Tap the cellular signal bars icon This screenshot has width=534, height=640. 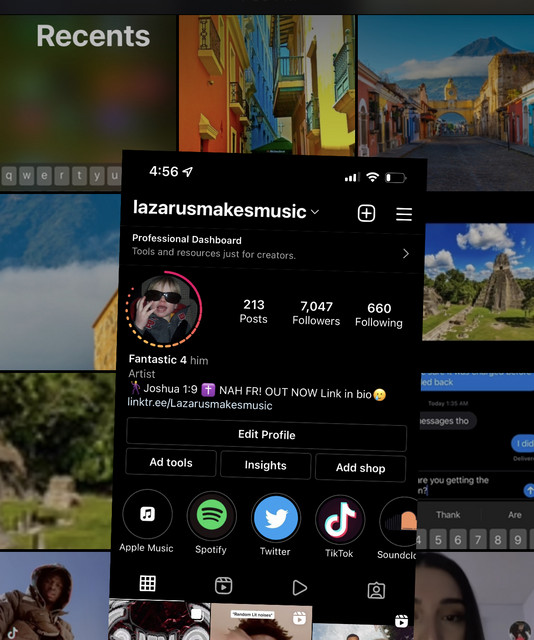click(352, 177)
